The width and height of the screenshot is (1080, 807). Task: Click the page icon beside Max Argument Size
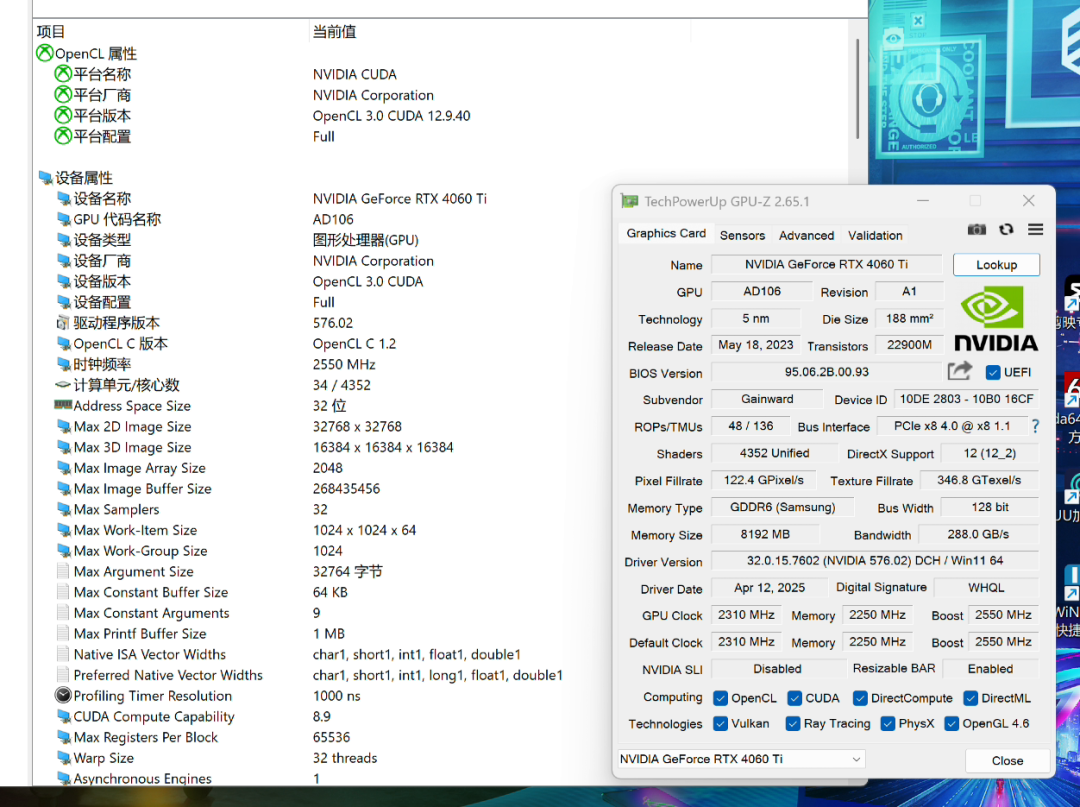[63, 572]
